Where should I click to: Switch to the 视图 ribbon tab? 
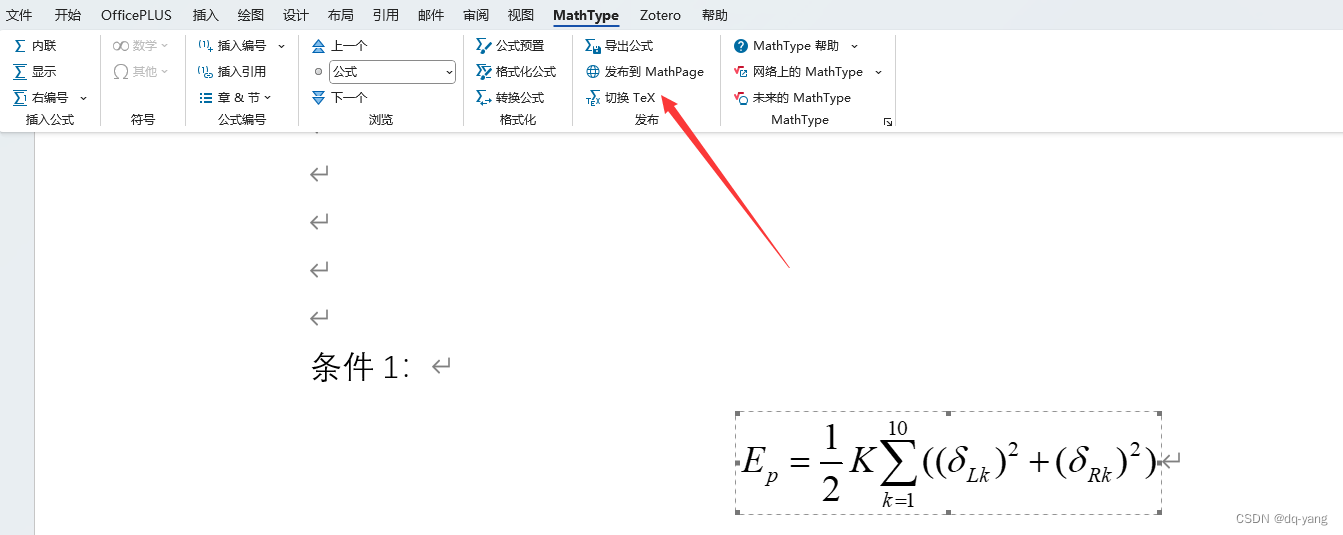[521, 15]
